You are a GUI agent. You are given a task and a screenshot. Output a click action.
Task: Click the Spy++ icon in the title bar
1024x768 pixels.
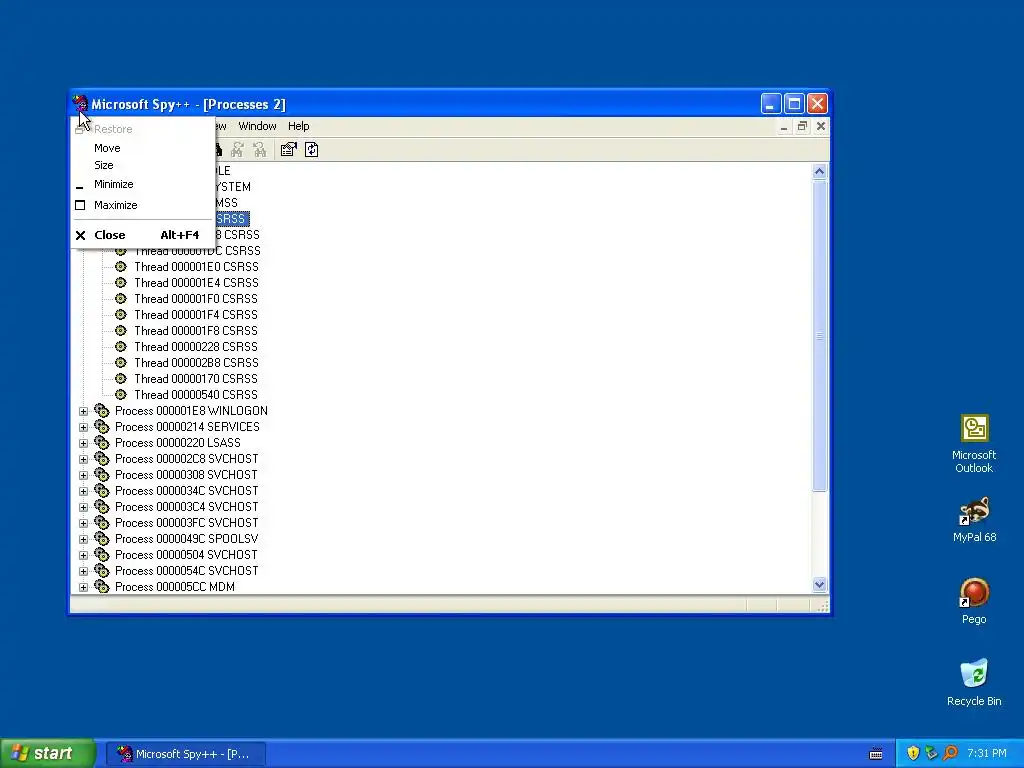[80, 104]
